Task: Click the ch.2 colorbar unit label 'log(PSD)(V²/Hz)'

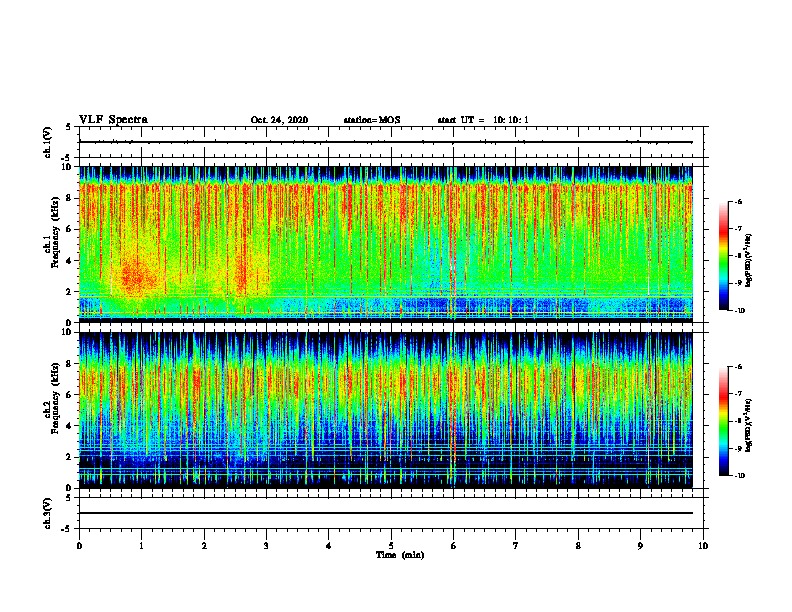Action: click(750, 425)
